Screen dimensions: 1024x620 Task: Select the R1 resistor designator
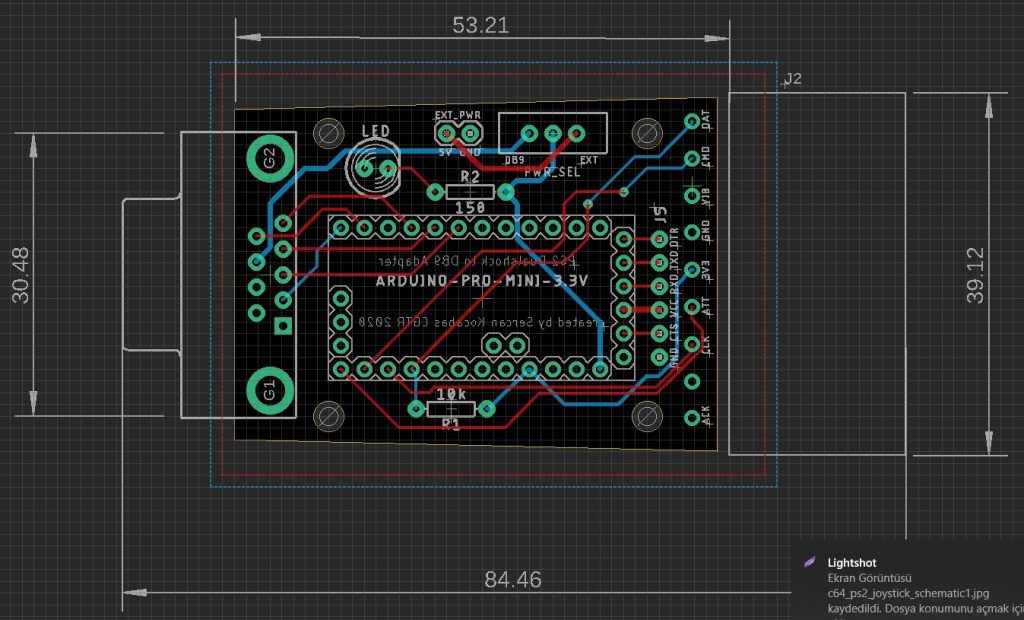point(451,424)
